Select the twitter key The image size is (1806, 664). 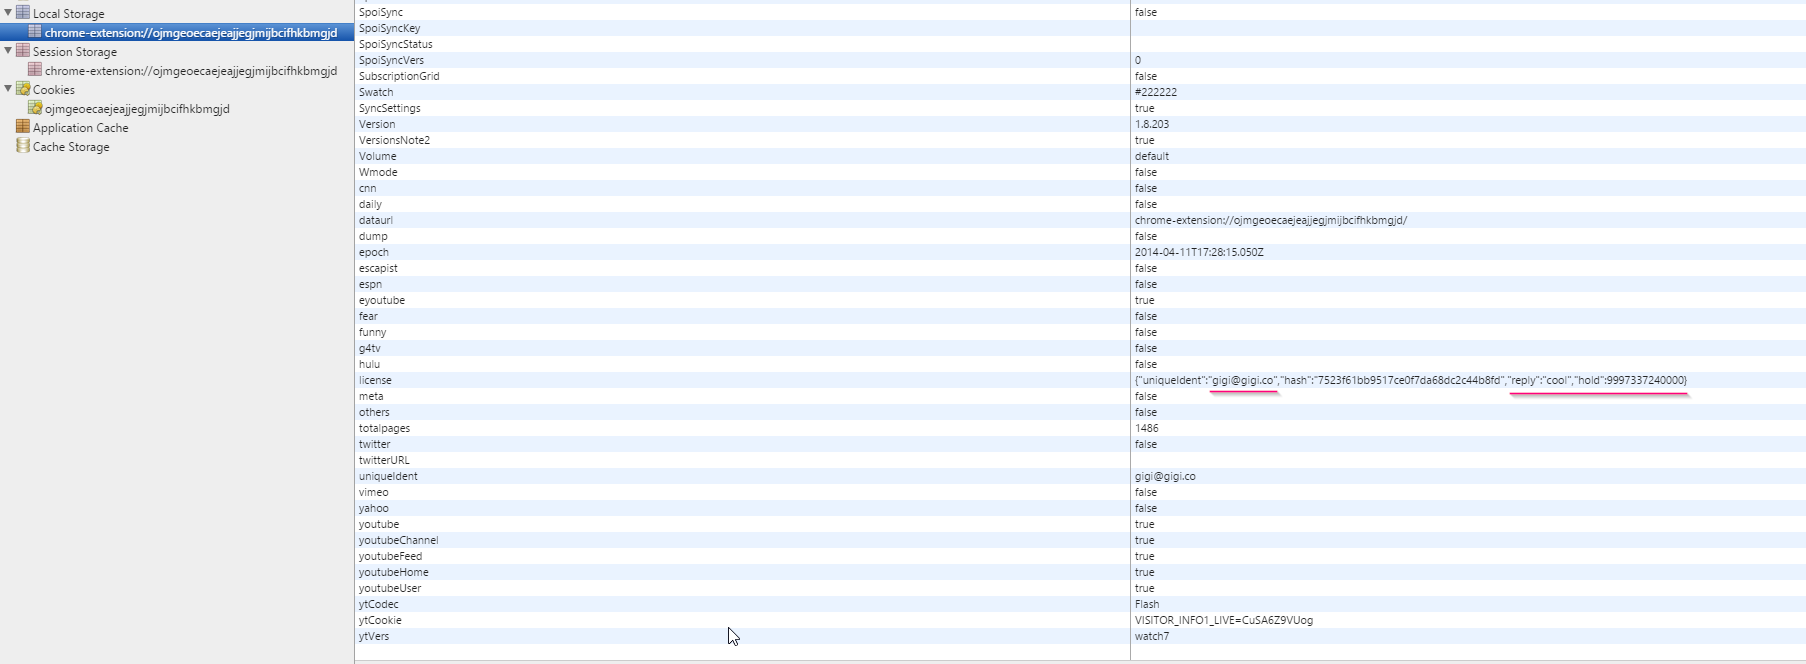point(375,444)
